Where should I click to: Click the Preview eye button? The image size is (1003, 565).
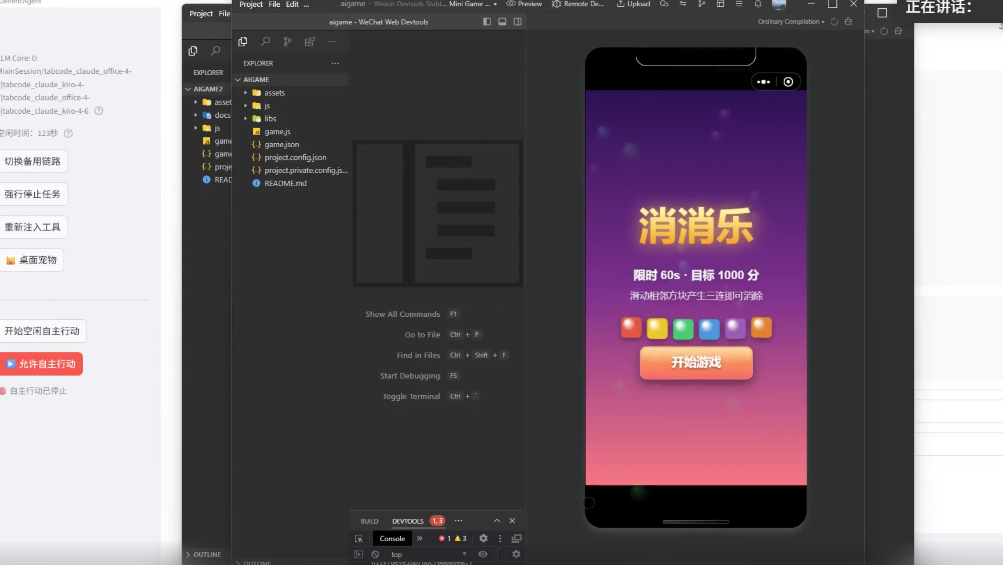tap(524, 4)
